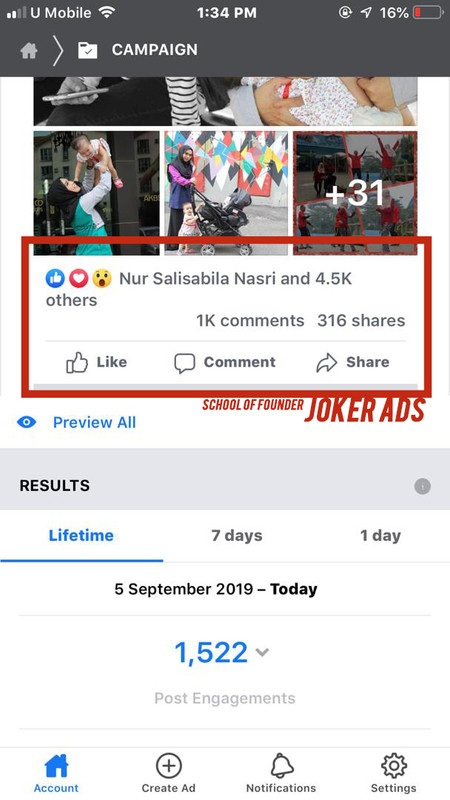450x800 pixels.
Task: Tap the Share arrow icon
Action: [x=327, y=363]
